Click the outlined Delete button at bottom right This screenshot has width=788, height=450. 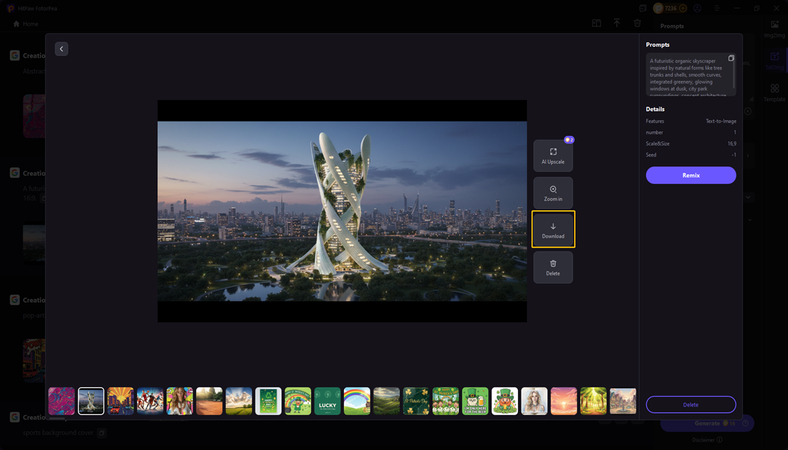point(690,404)
